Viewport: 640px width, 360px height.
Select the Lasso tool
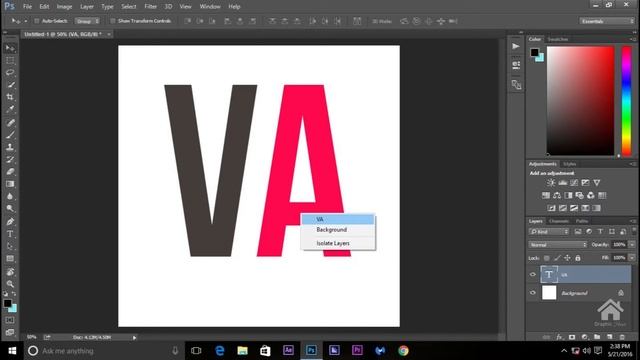click(10, 73)
